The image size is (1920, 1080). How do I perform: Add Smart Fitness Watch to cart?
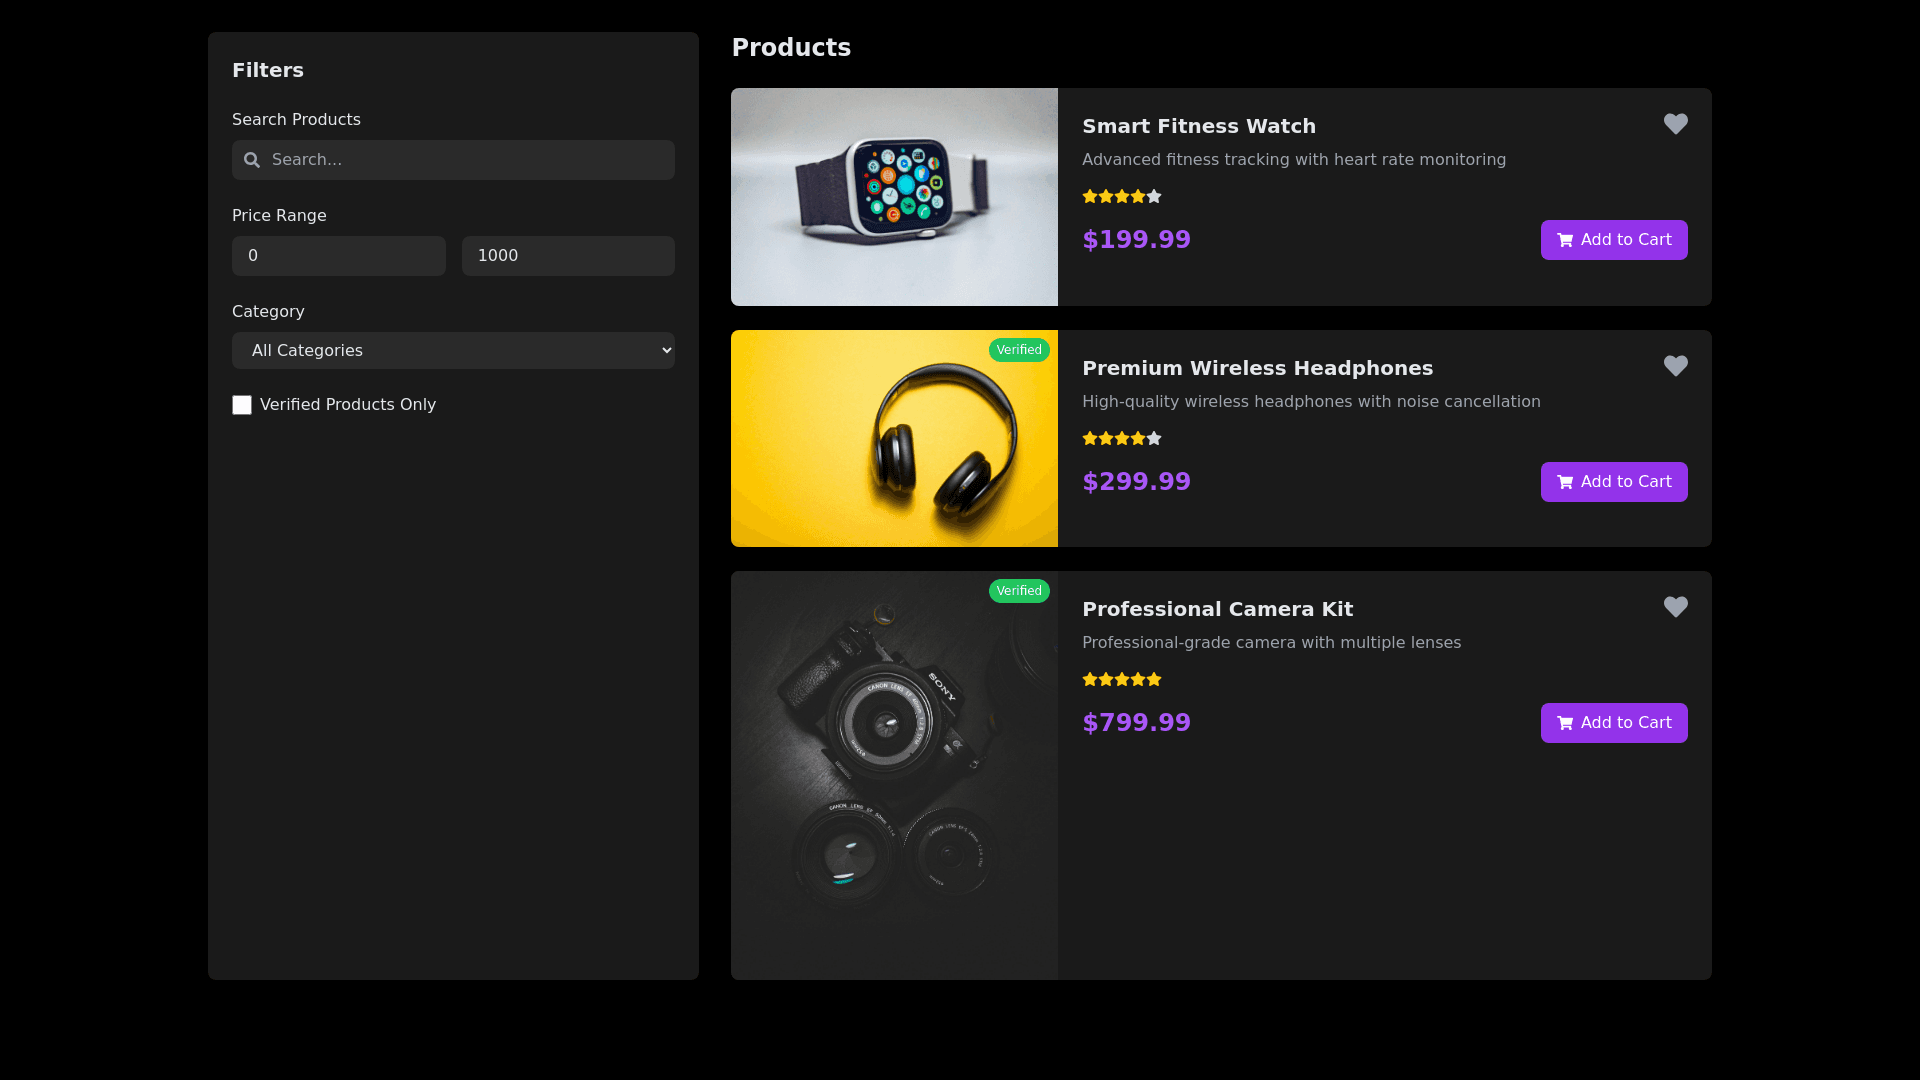[x=1613, y=240]
